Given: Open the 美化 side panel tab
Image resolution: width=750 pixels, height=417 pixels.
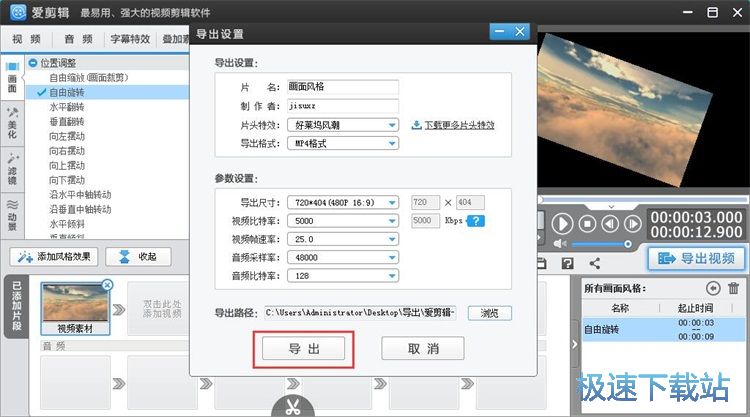Looking at the screenshot, I should pyautogui.click(x=12, y=124).
